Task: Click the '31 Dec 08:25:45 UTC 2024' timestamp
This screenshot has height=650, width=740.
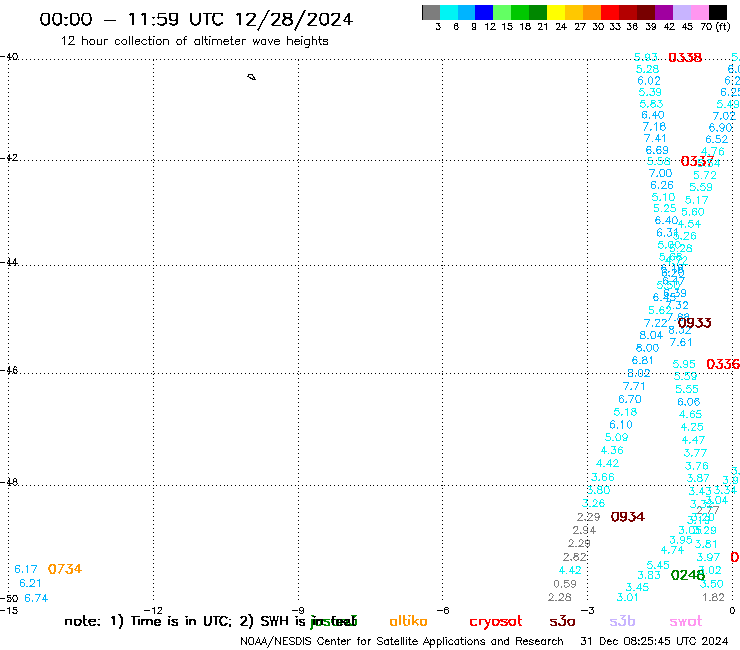Action: (x=654, y=641)
